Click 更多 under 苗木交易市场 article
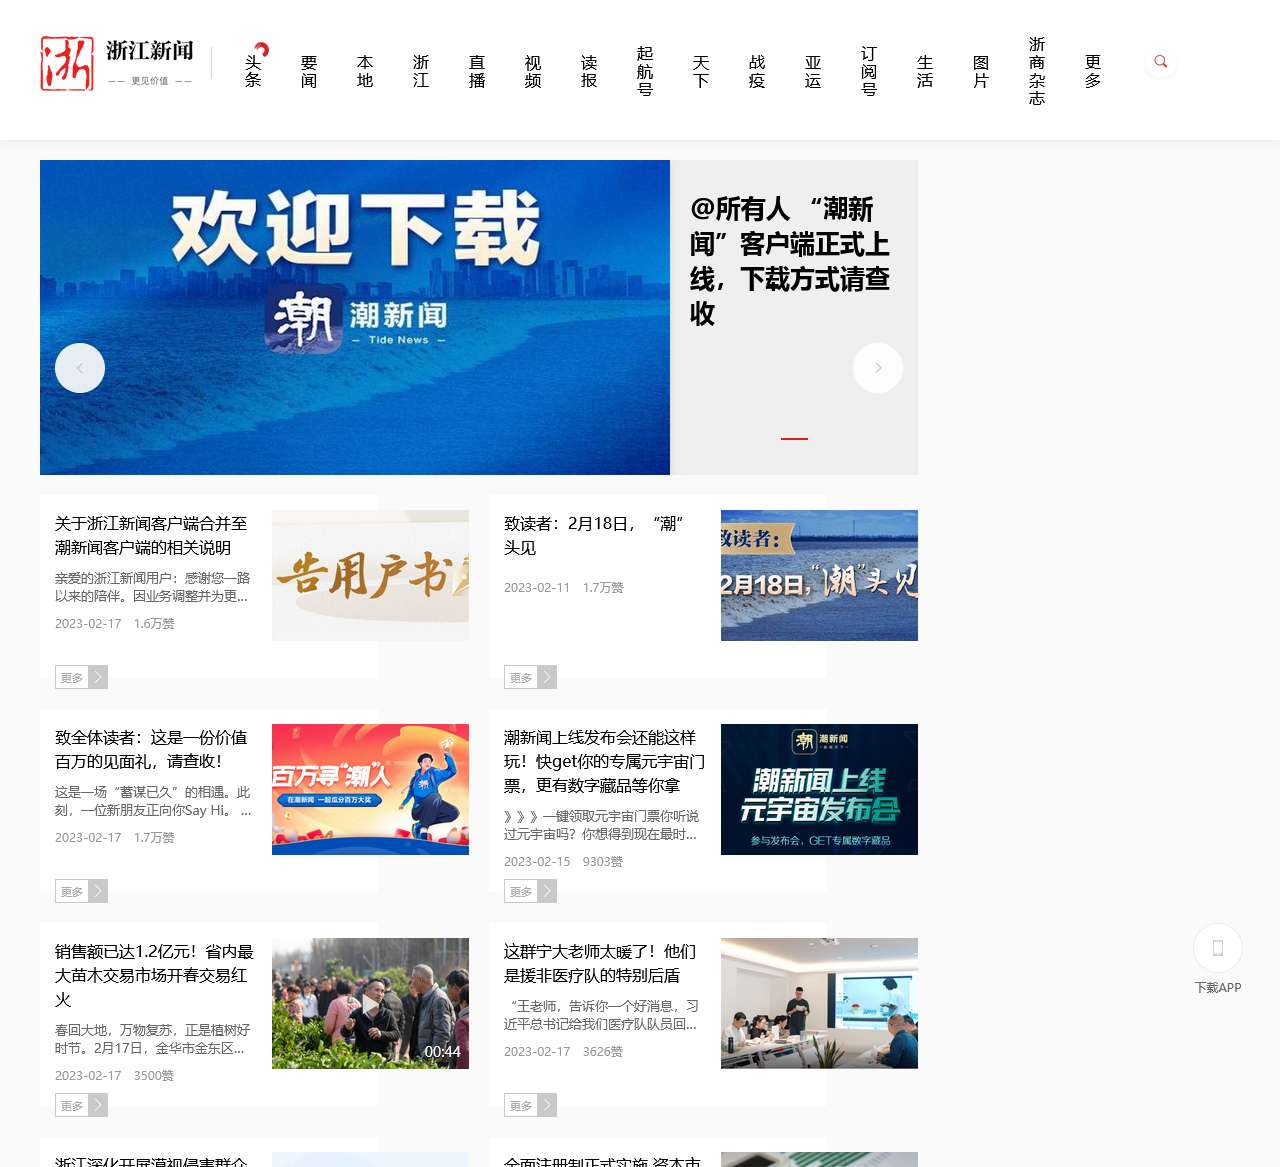 point(81,1105)
